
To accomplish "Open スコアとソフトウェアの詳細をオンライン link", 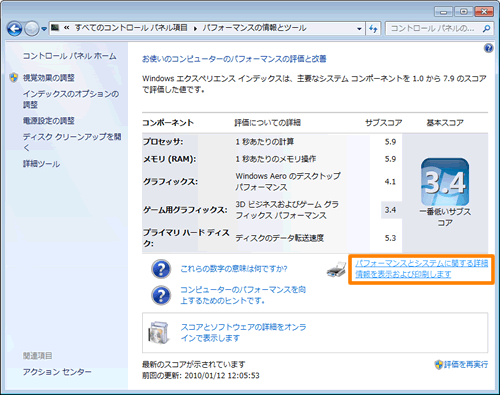I will pyautogui.click(x=243, y=332).
